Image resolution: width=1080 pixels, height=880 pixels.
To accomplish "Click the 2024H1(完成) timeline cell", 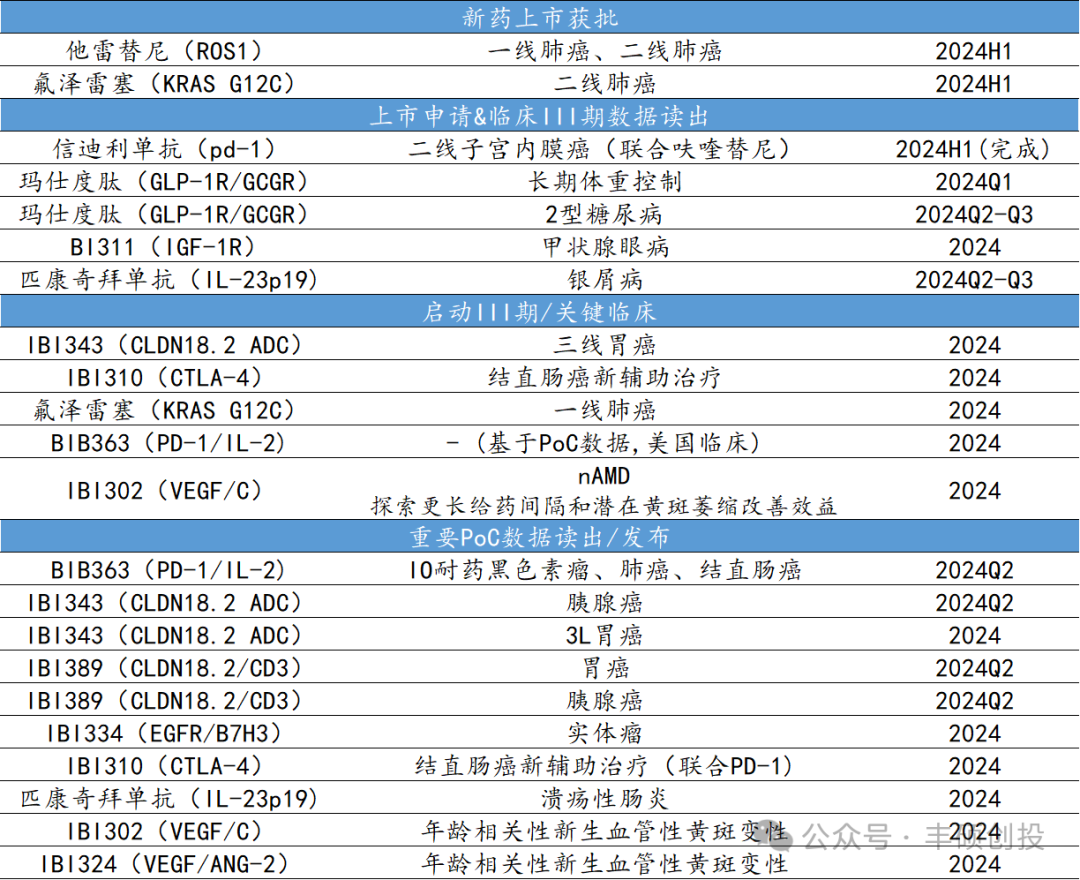I will coord(975,148).
